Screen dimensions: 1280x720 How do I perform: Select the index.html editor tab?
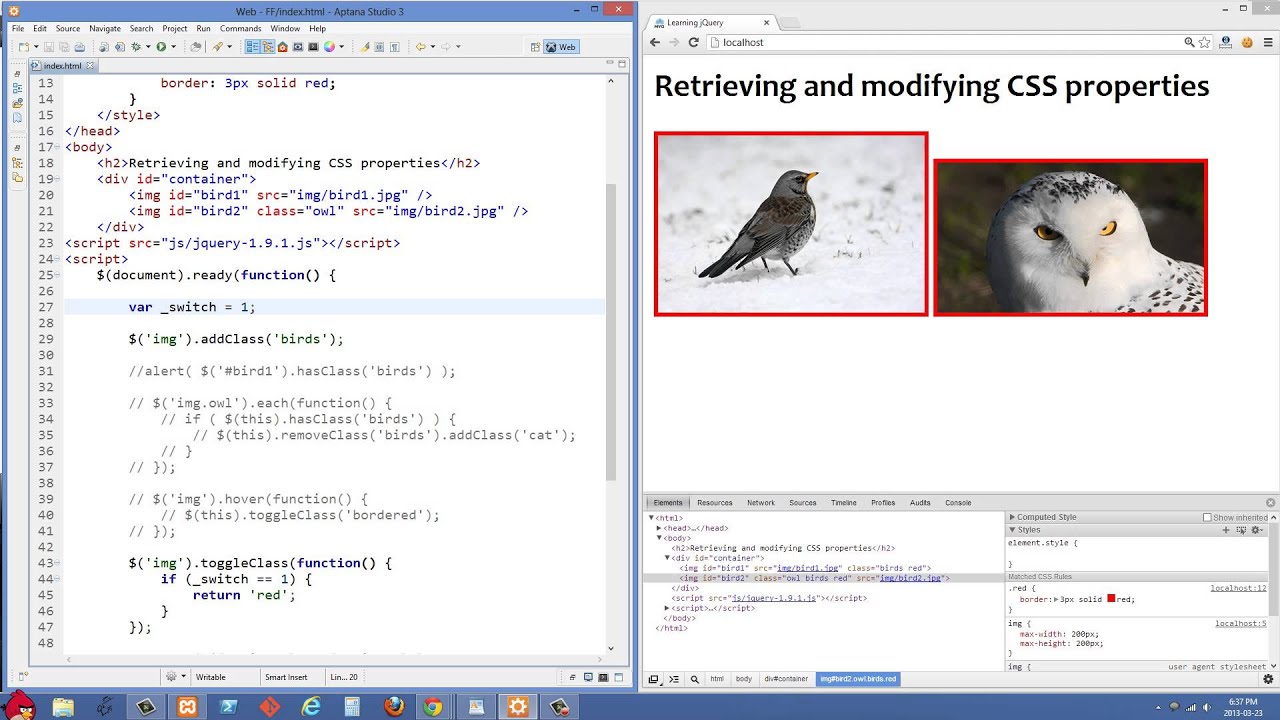pos(62,65)
